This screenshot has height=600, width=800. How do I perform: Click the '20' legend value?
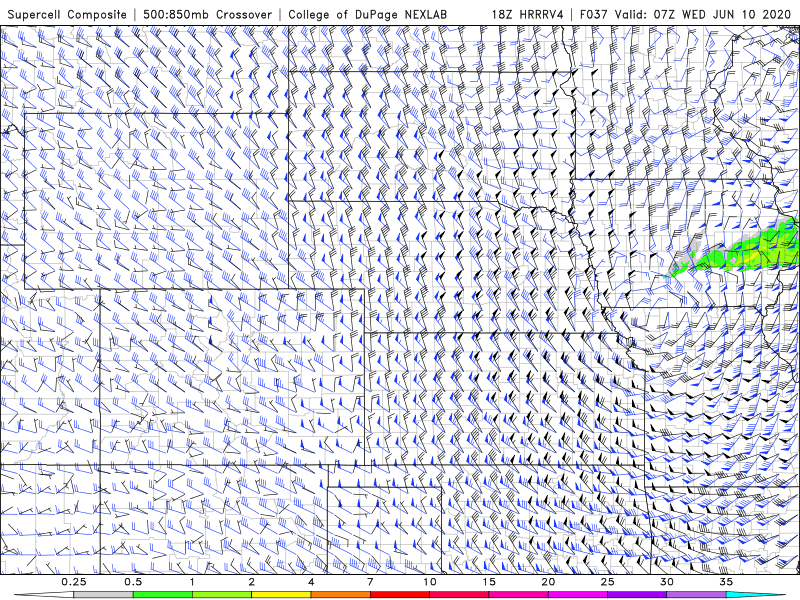tap(548, 582)
